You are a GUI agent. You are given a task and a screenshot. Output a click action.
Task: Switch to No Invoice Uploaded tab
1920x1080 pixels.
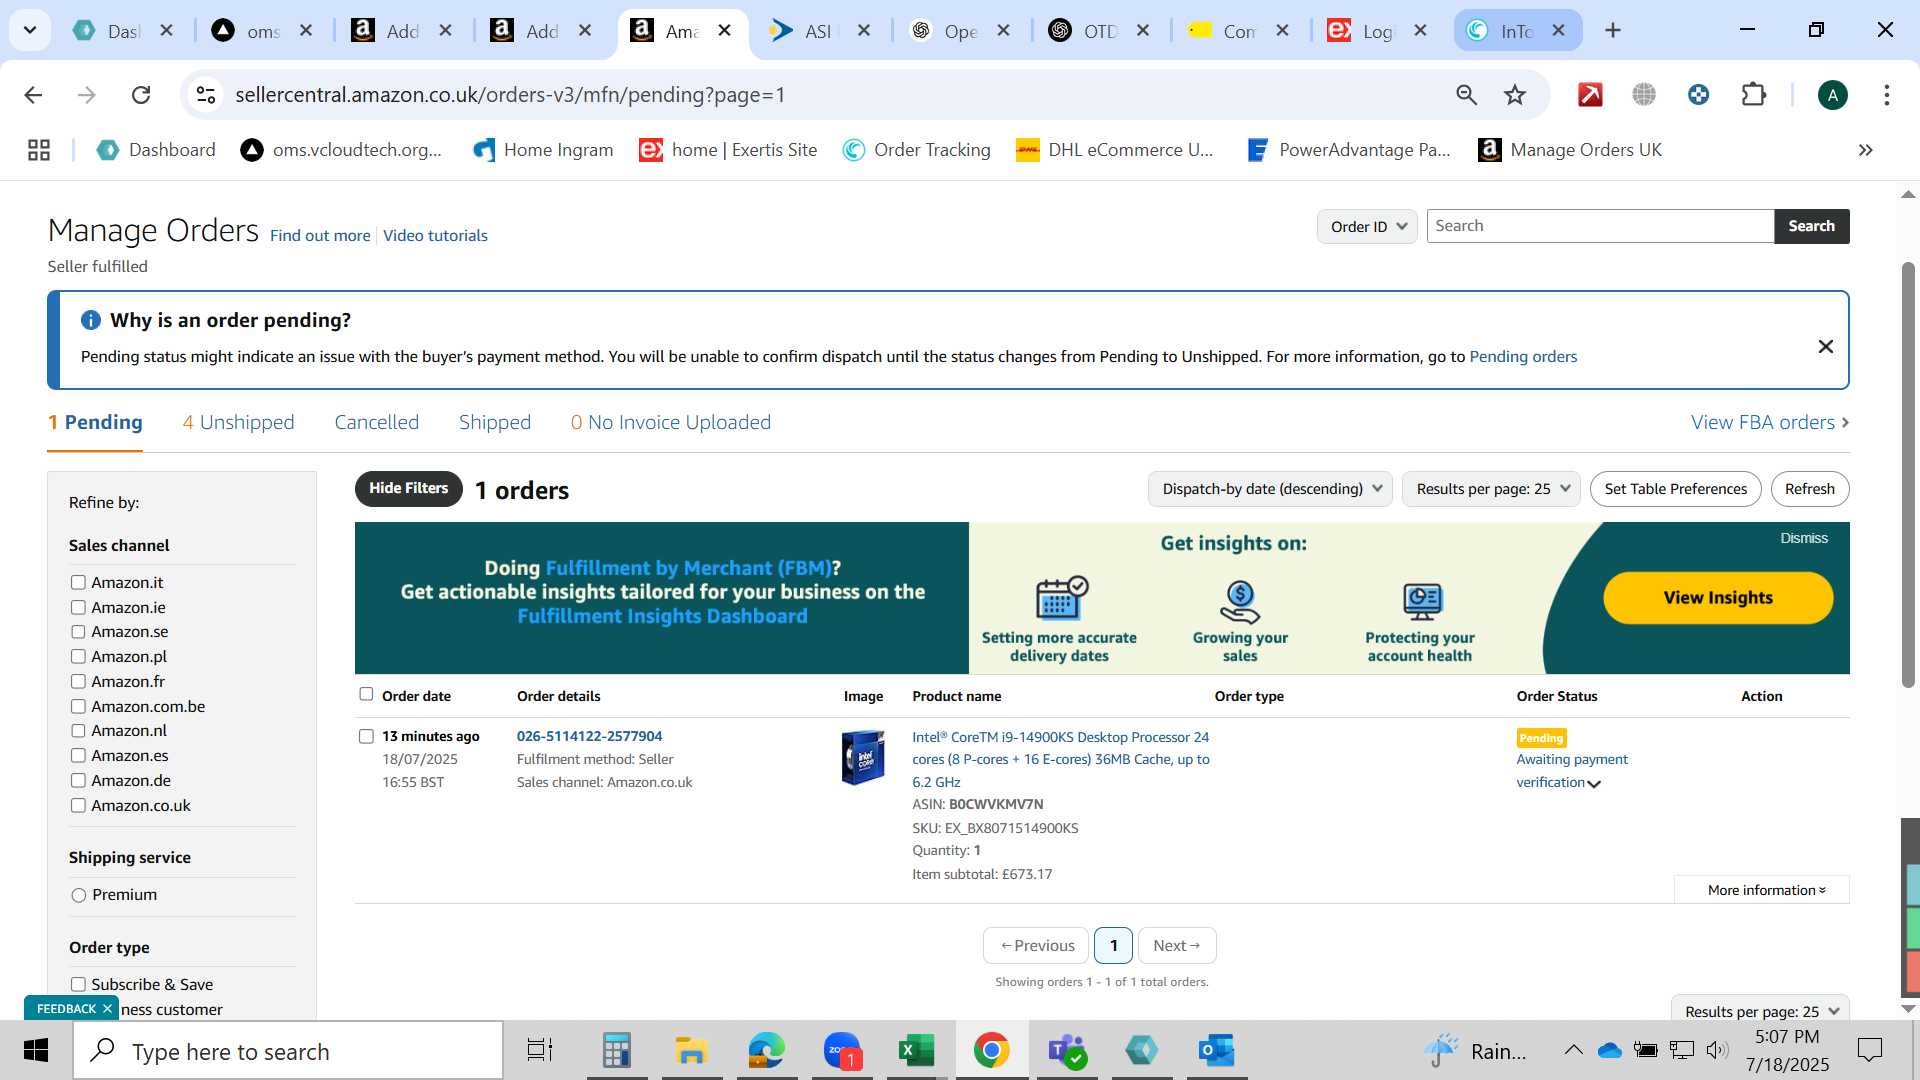coord(671,422)
